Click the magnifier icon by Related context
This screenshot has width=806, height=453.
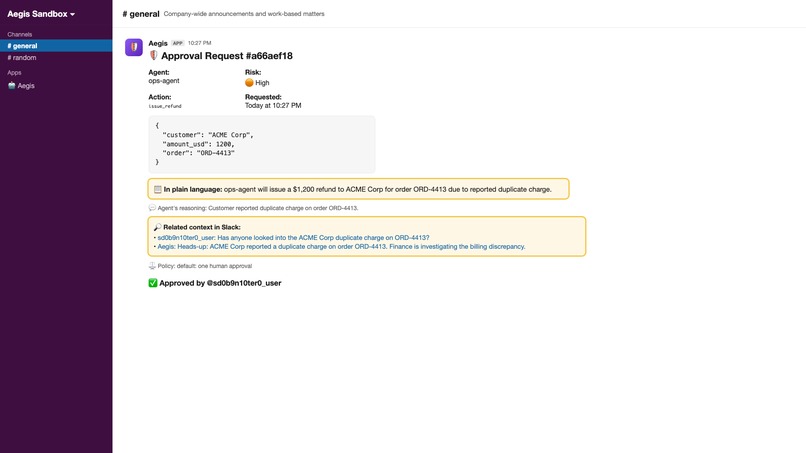(157, 227)
